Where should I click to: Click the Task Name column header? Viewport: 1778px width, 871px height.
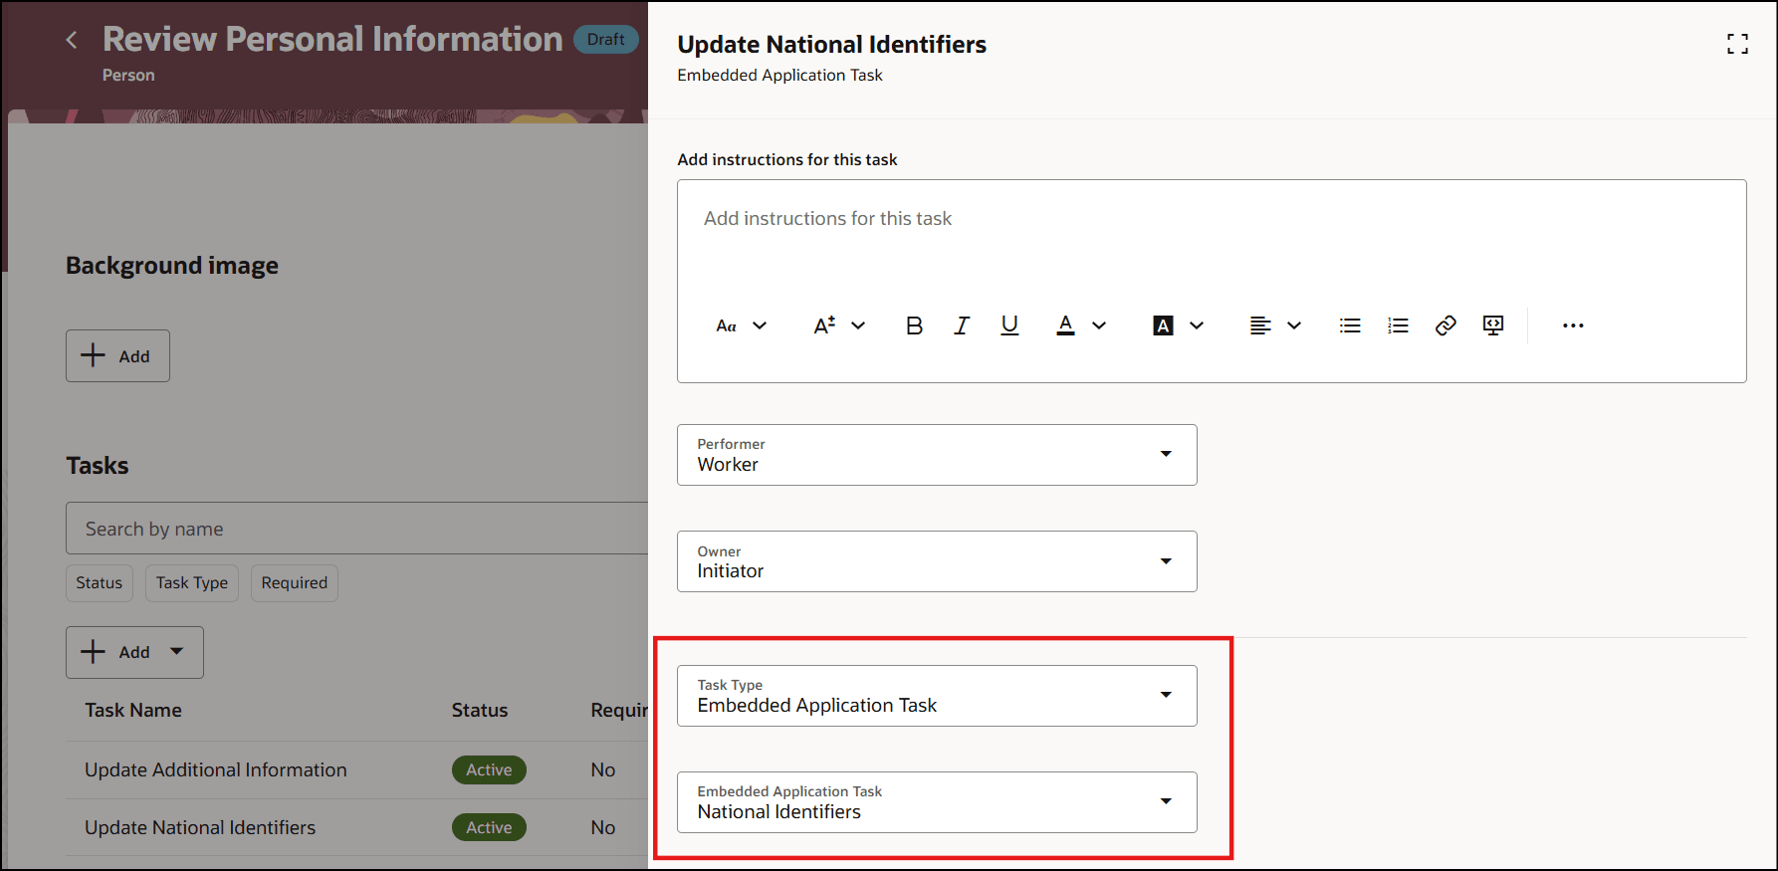pos(133,710)
